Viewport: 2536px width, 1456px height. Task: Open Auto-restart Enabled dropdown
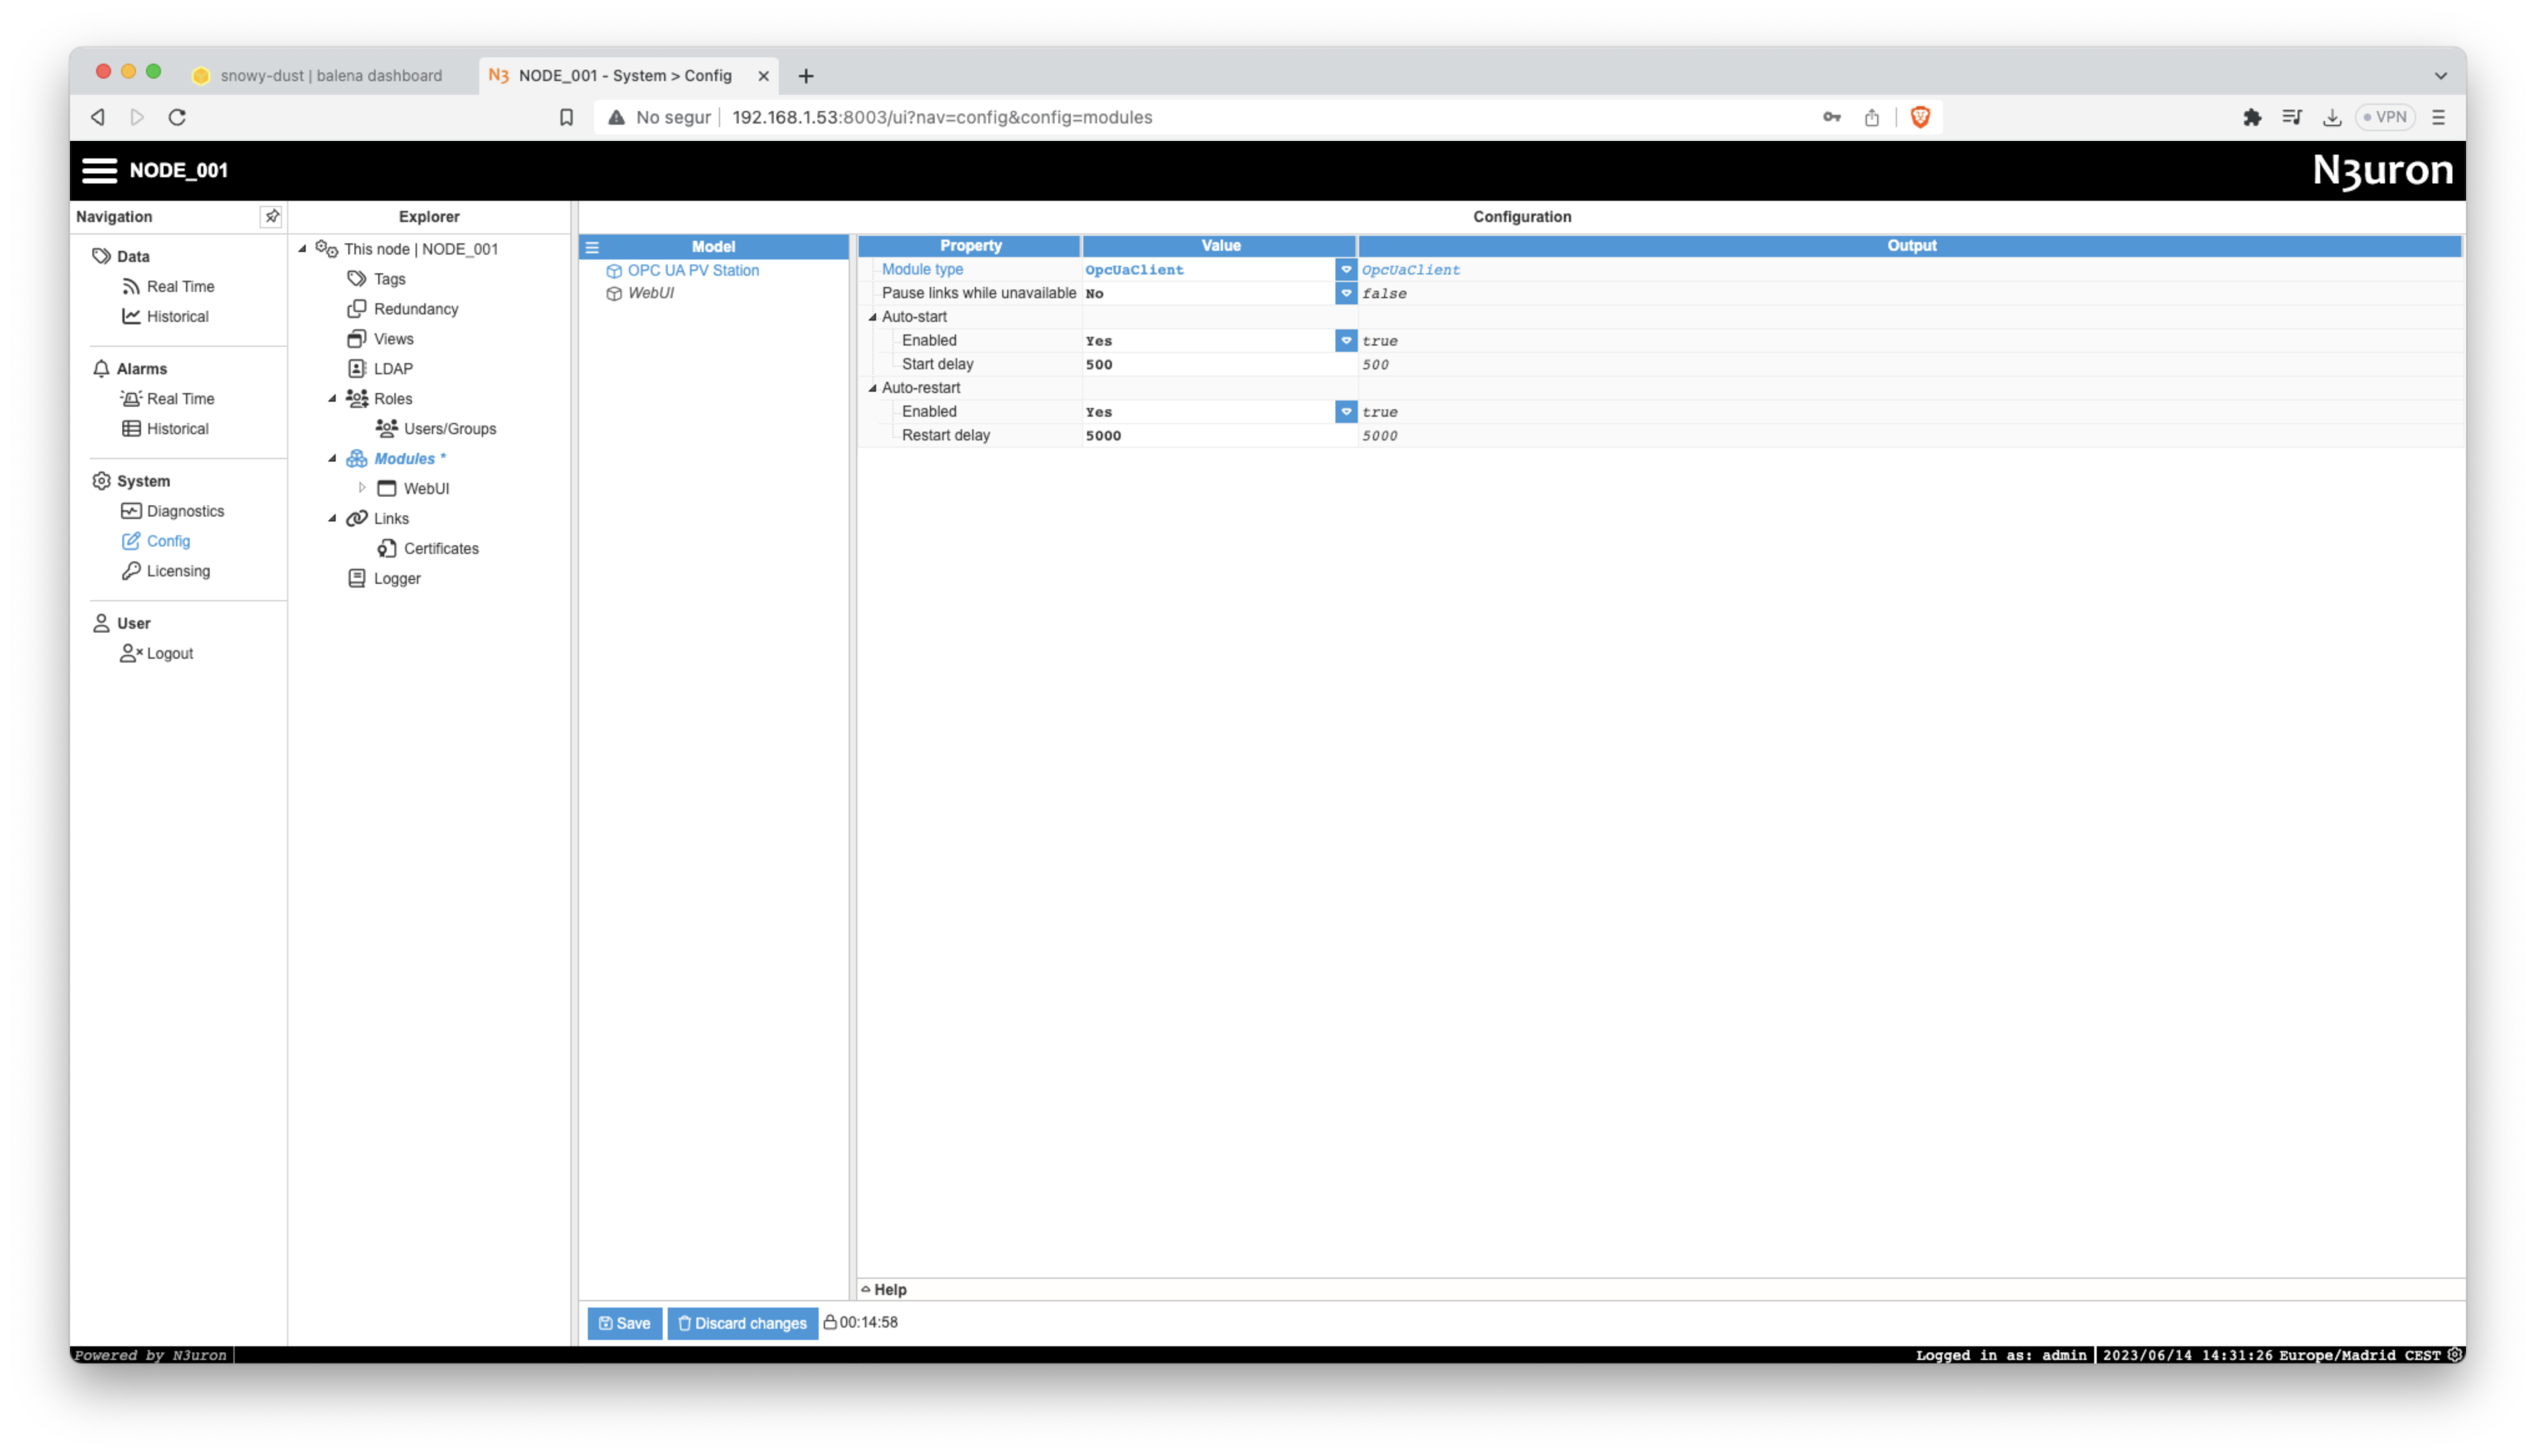point(1345,411)
